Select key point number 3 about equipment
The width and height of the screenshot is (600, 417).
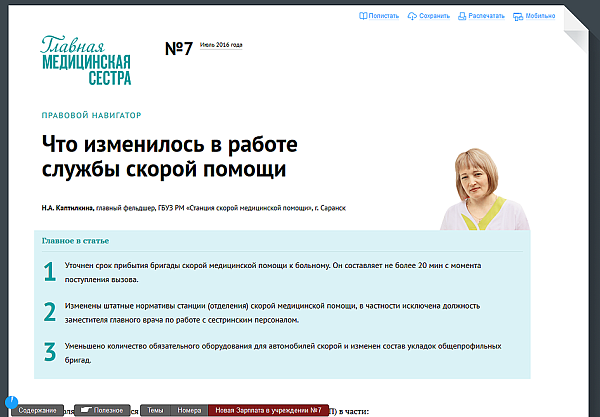(x=270, y=351)
